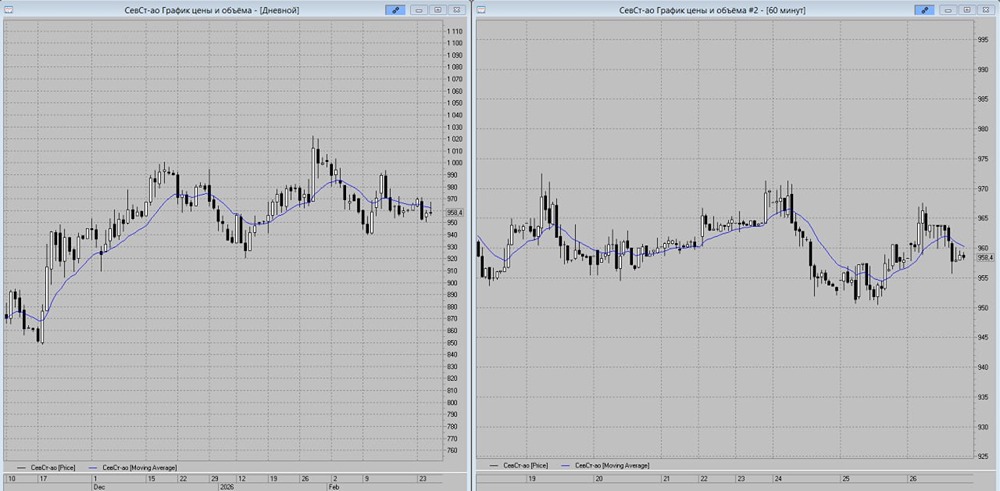Click the СевСт-ао [Price] legend entry in the daily chart

coord(47,467)
